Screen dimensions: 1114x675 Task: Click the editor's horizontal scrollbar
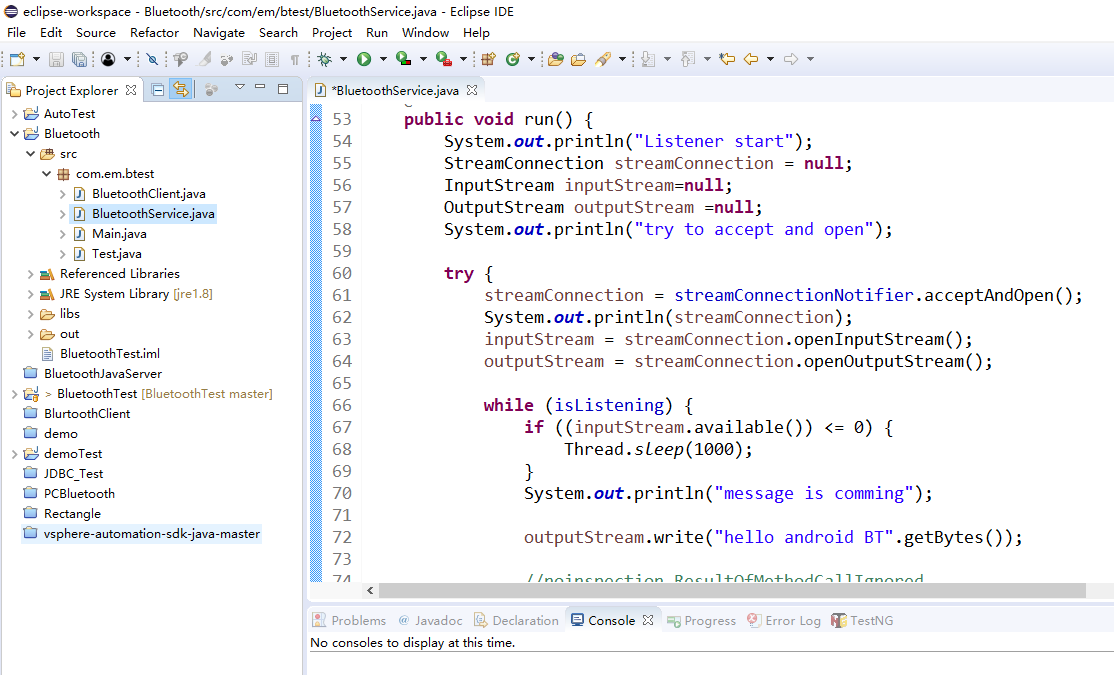tap(730, 591)
